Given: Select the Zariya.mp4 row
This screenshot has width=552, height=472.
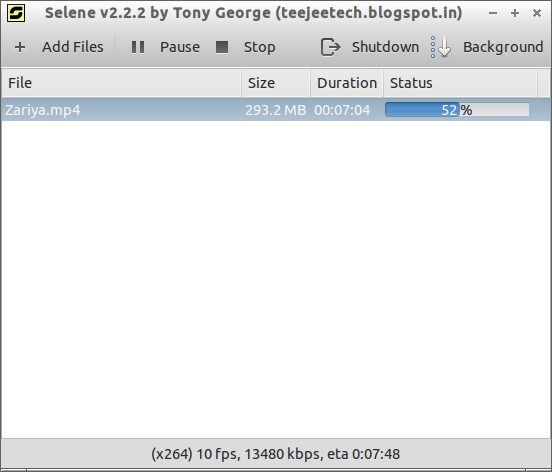Looking at the screenshot, I should (x=276, y=110).
